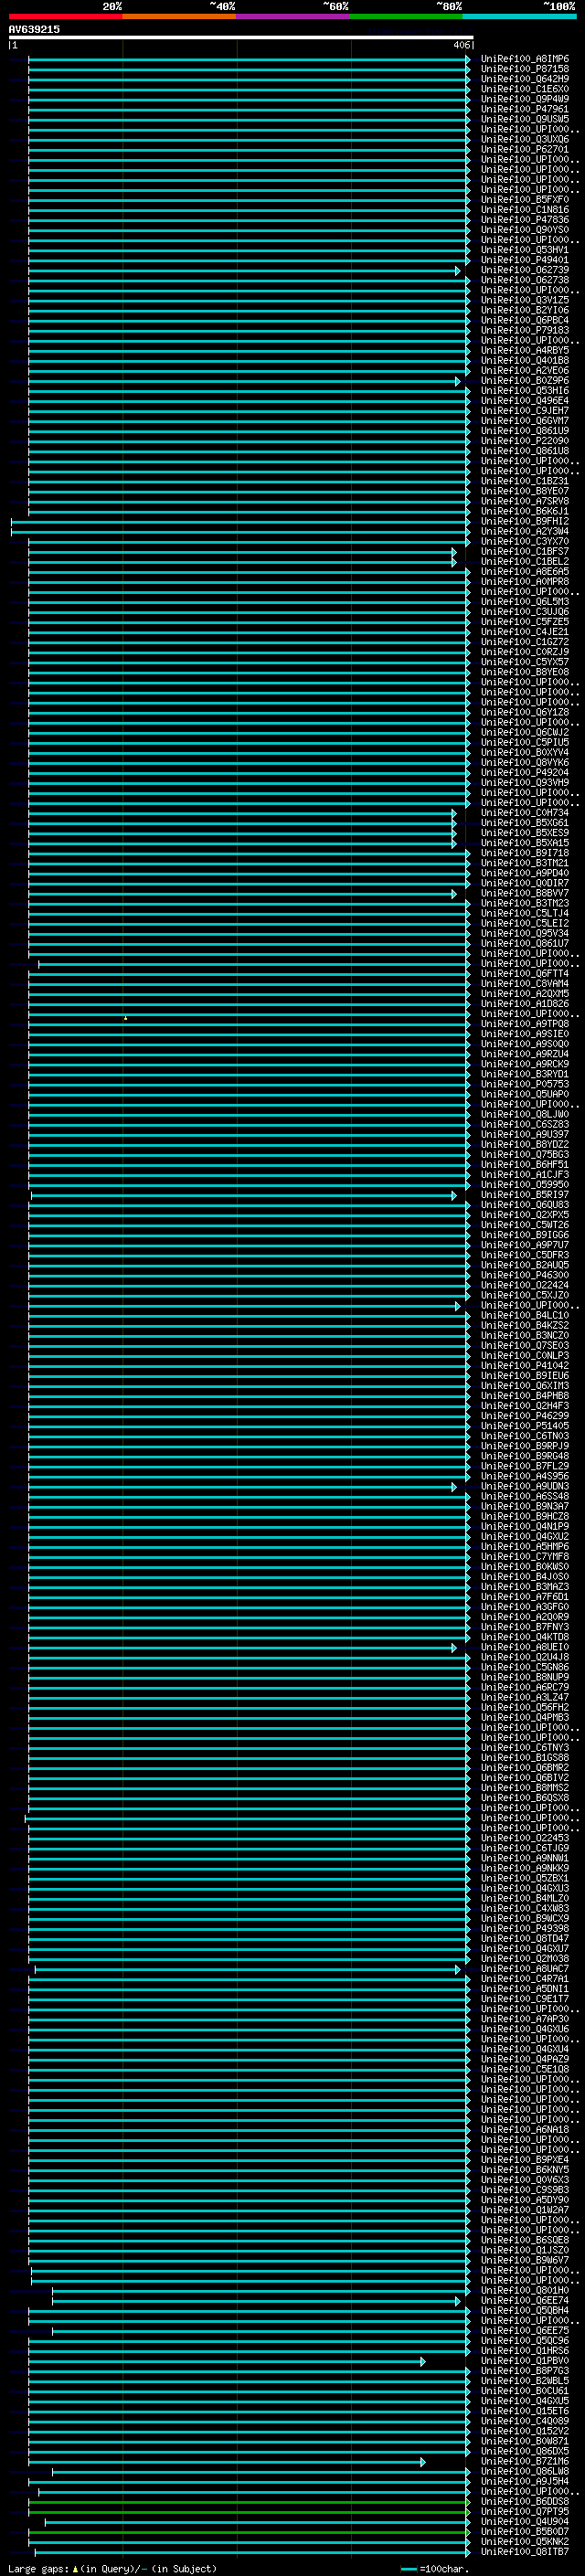Viewport: 585px width, 2576px height.
Task: Open the UniRef100_P62701 hit label
Action: (x=524, y=150)
